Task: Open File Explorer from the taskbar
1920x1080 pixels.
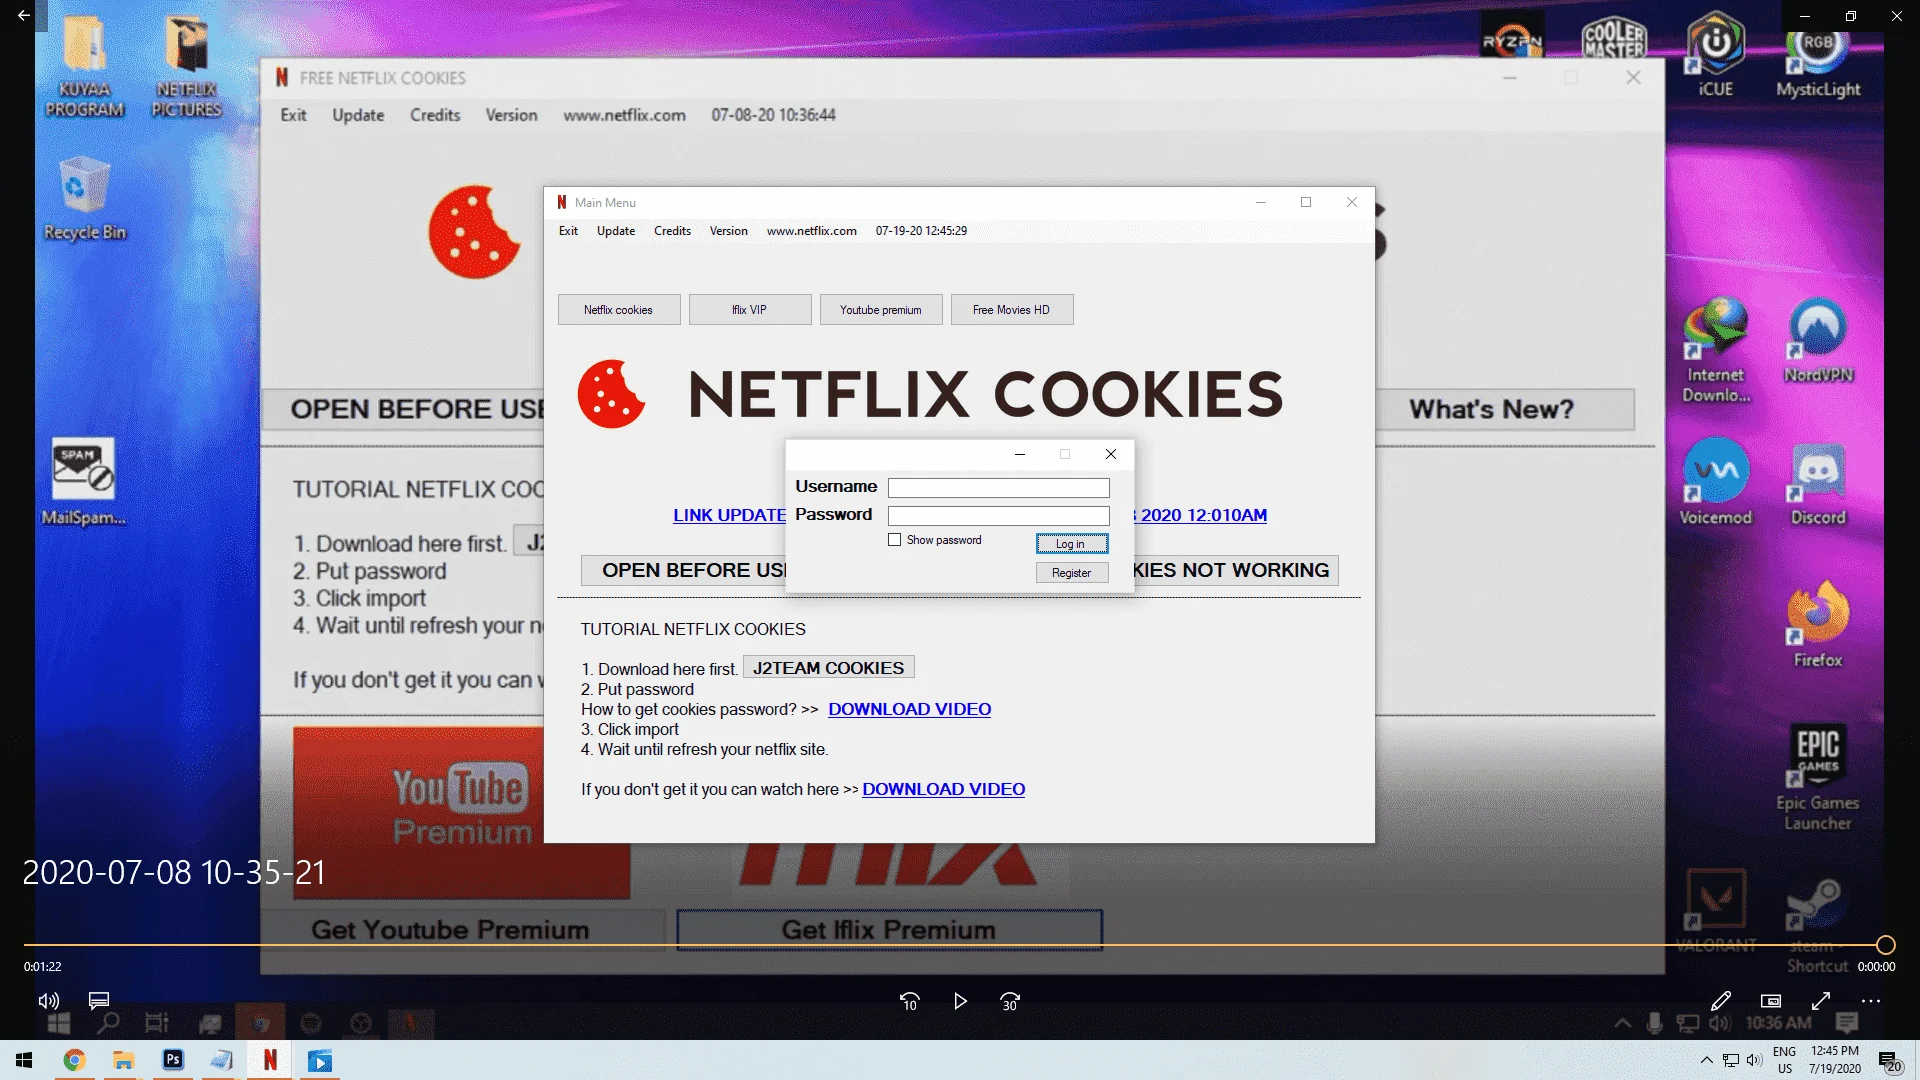Action: pos(123,1060)
